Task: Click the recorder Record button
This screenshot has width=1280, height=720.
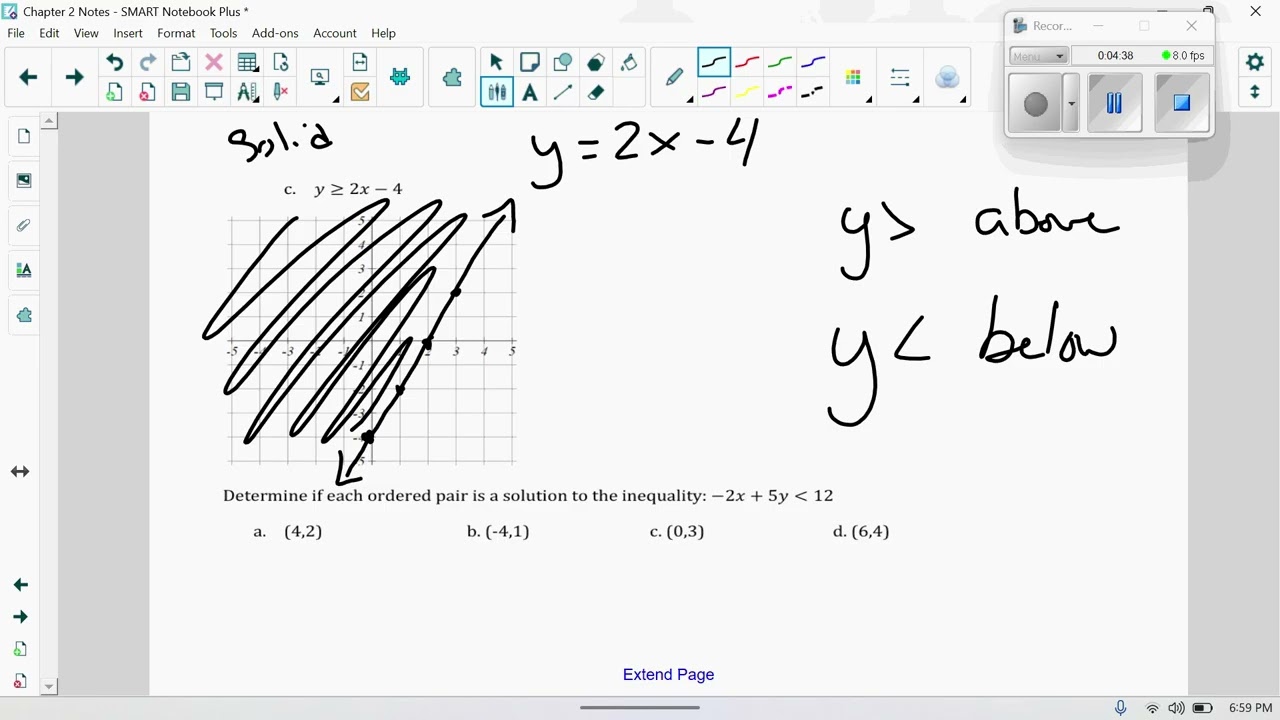Action: 1036,103
